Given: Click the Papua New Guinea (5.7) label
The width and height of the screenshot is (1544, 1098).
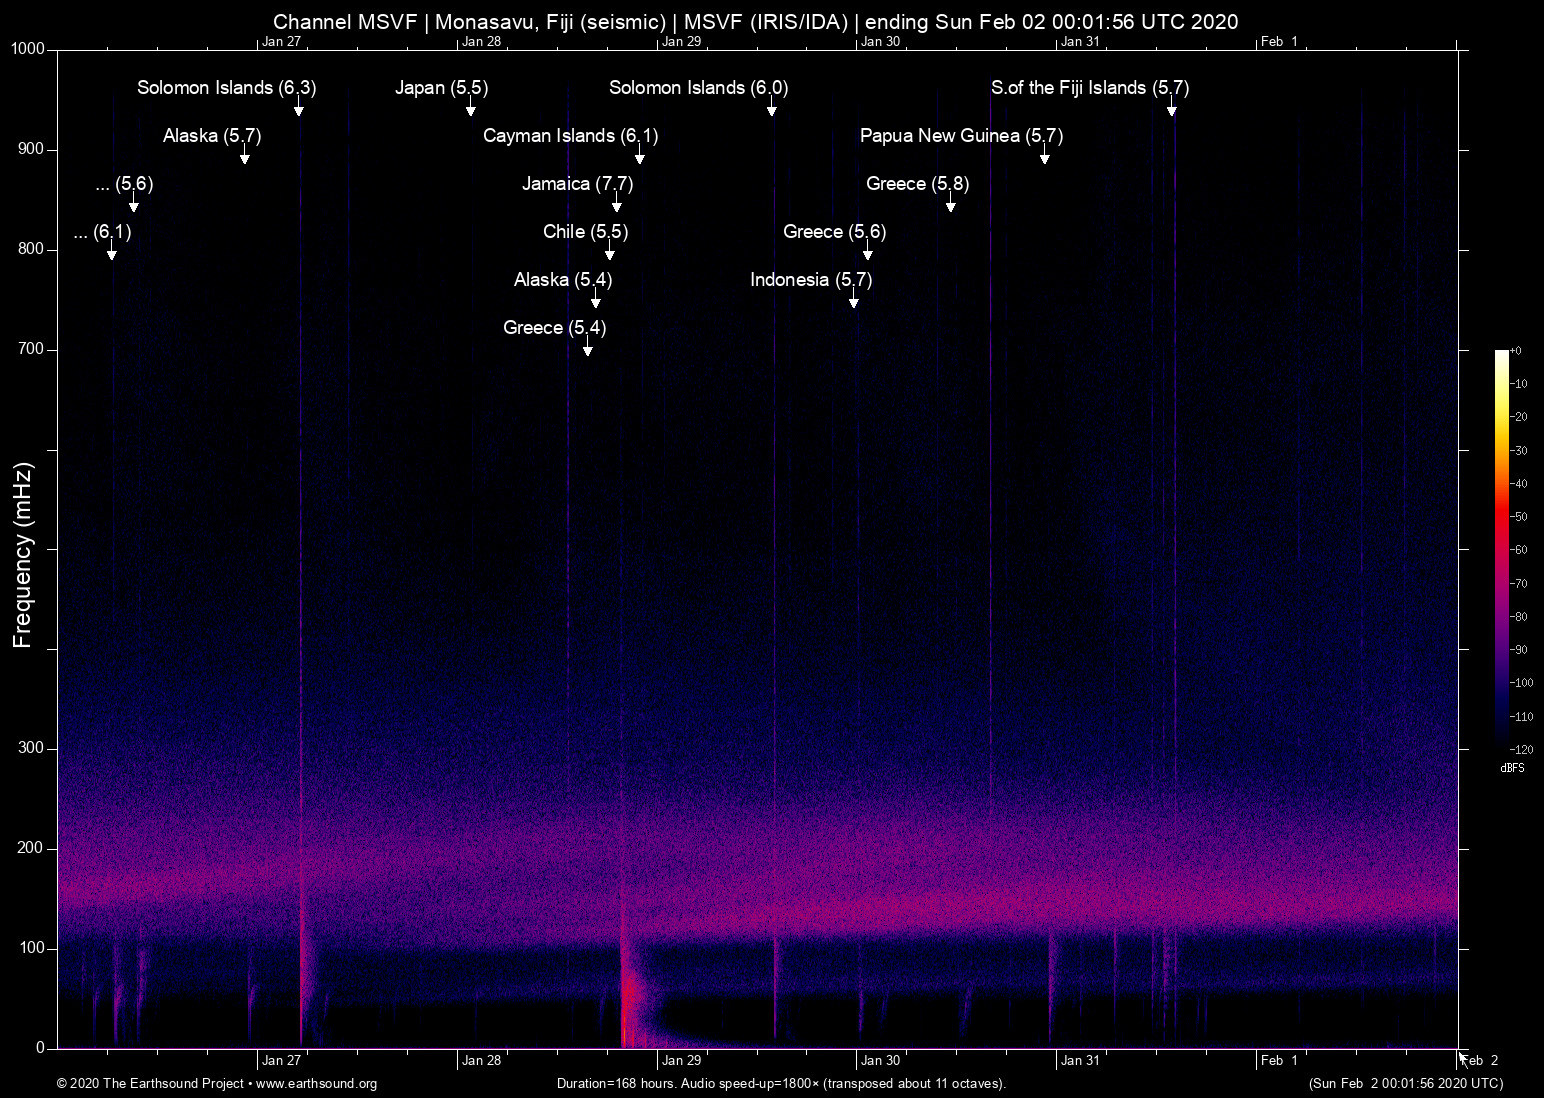Looking at the screenshot, I should tap(962, 136).
